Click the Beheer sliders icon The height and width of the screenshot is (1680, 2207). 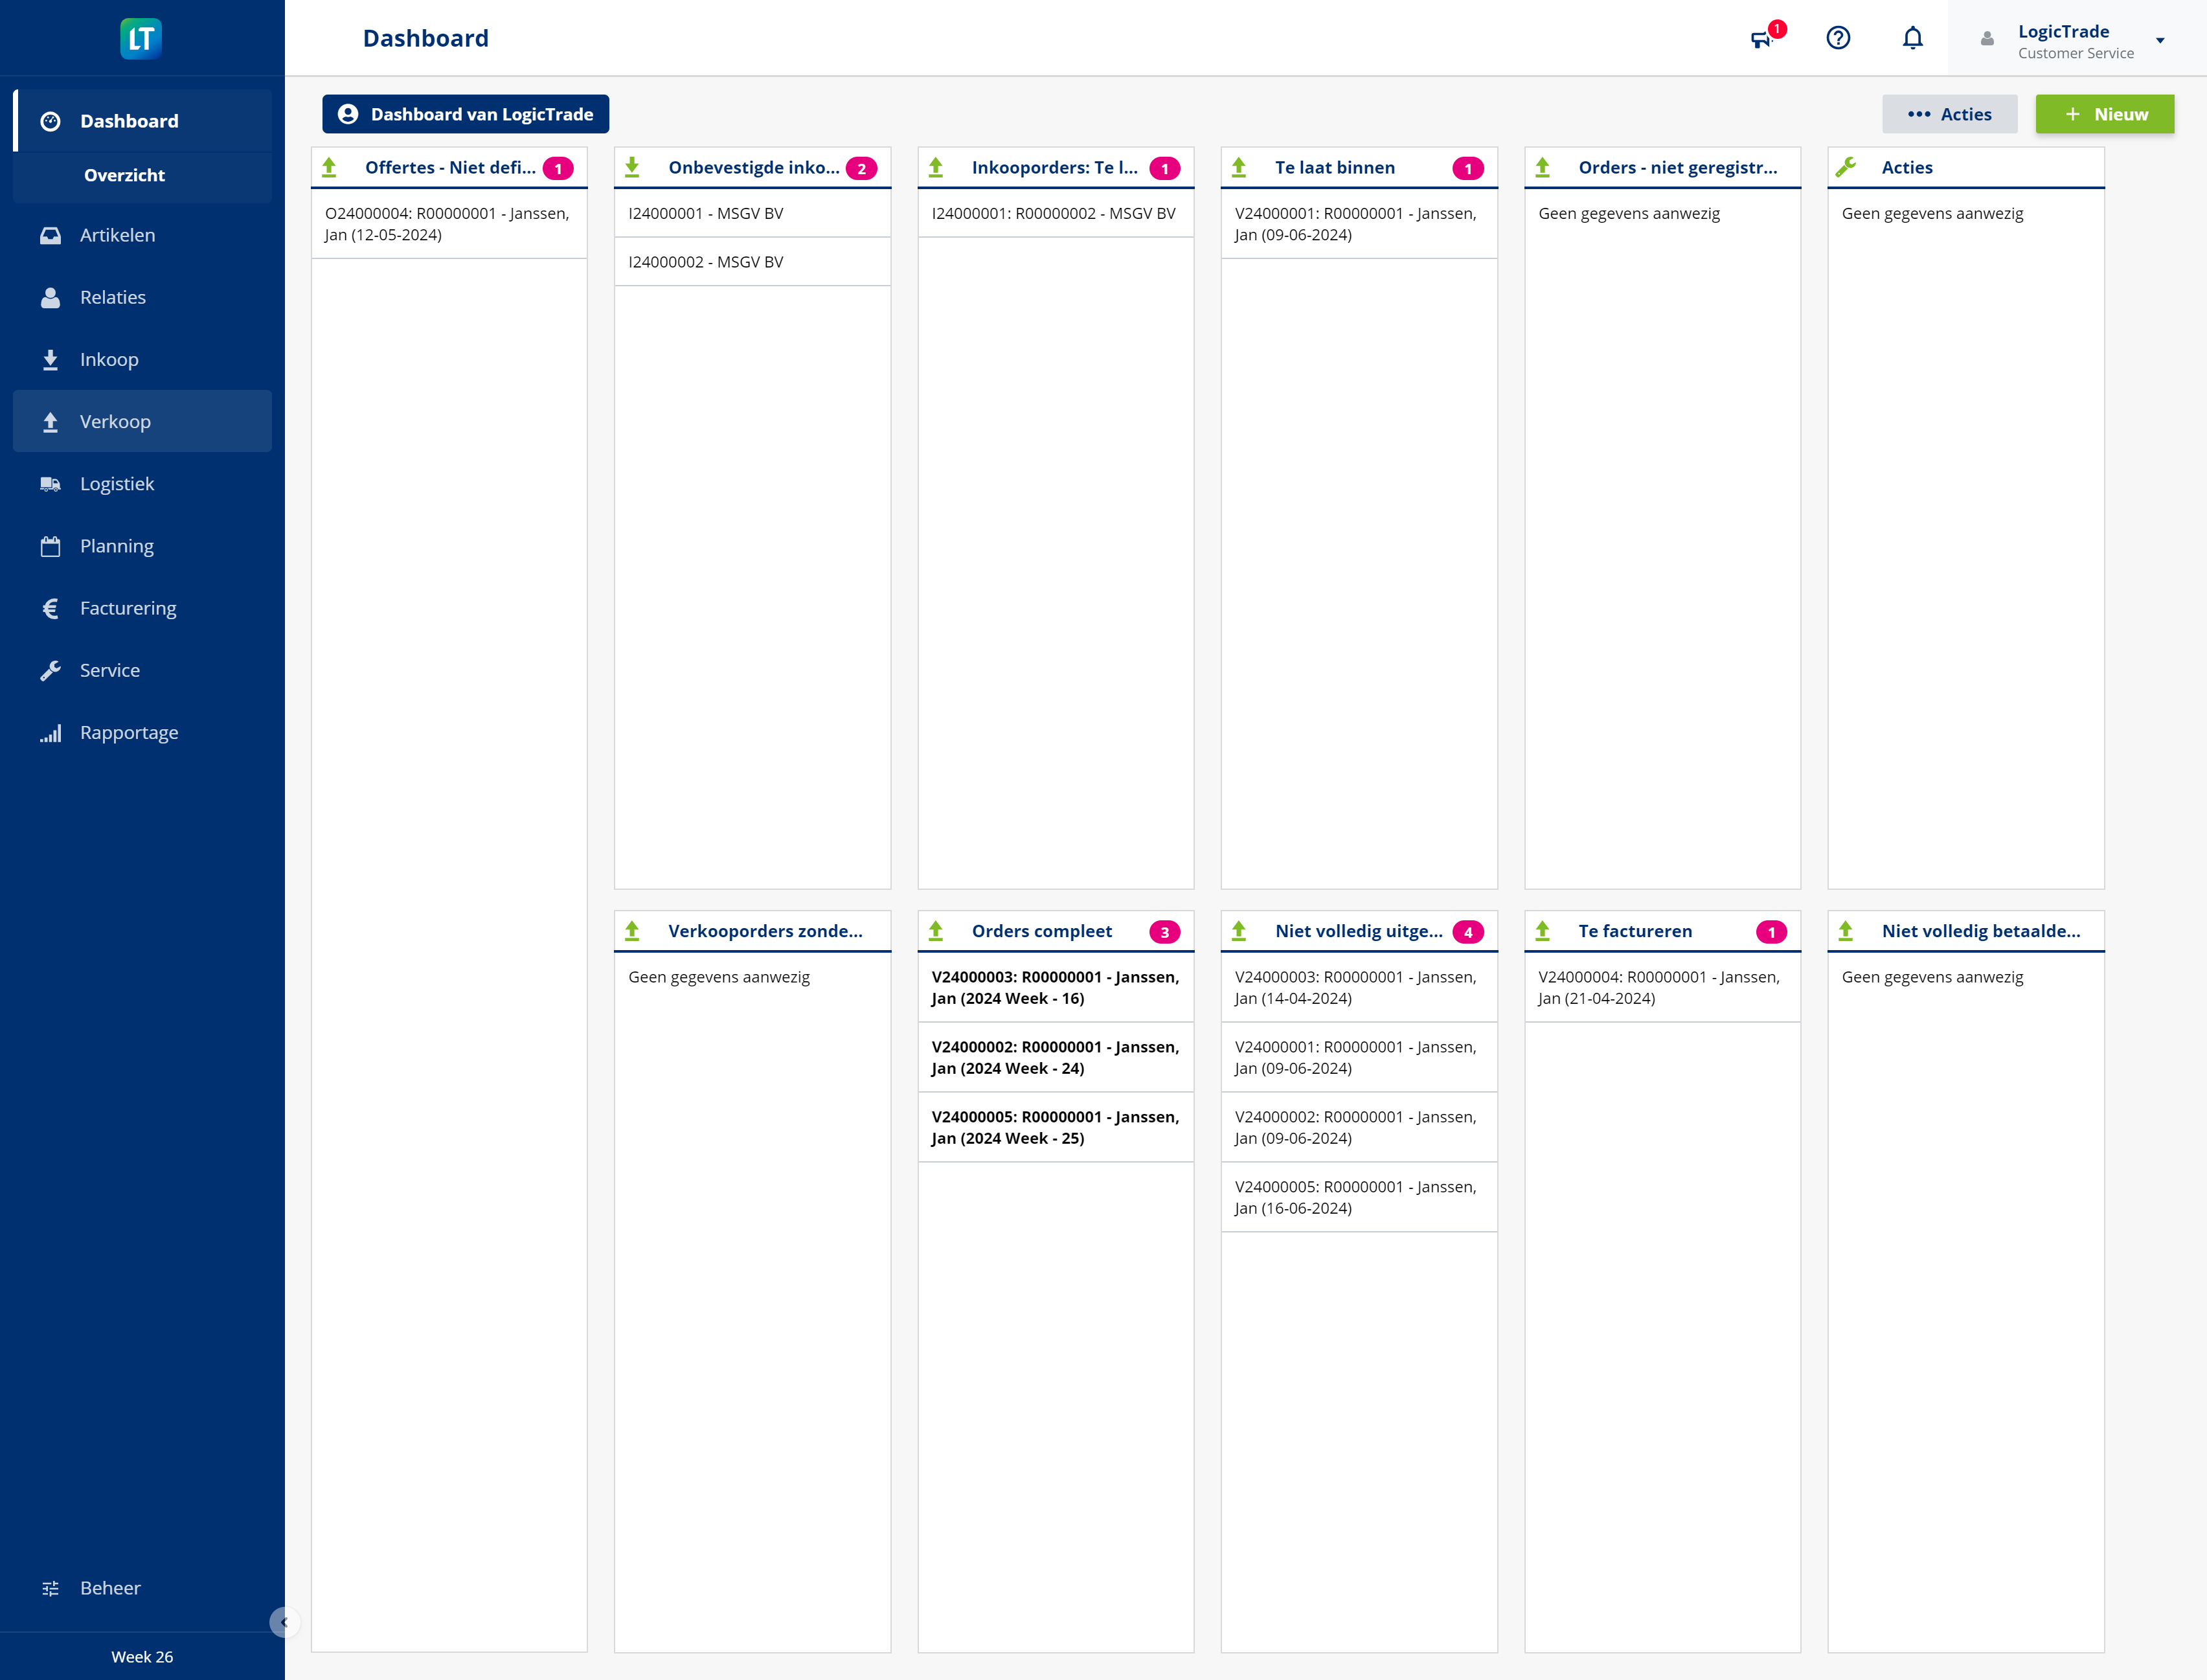coord(50,1588)
